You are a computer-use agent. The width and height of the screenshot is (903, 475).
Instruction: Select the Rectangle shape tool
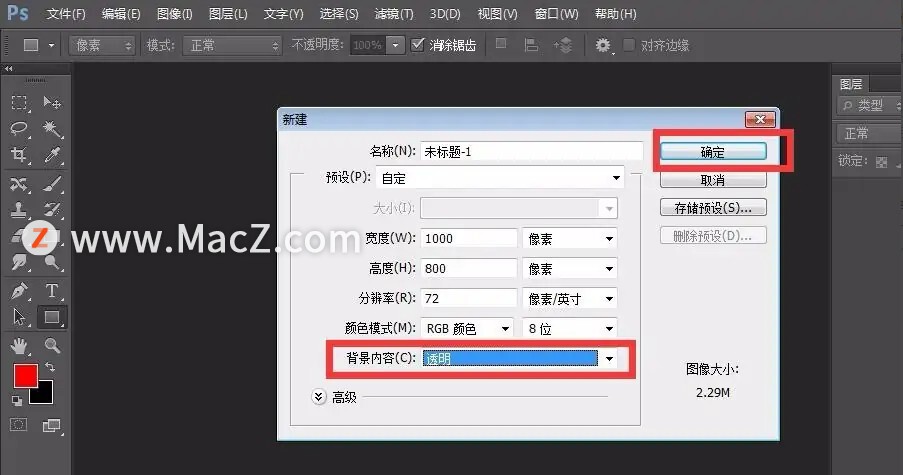click(x=52, y=317)
